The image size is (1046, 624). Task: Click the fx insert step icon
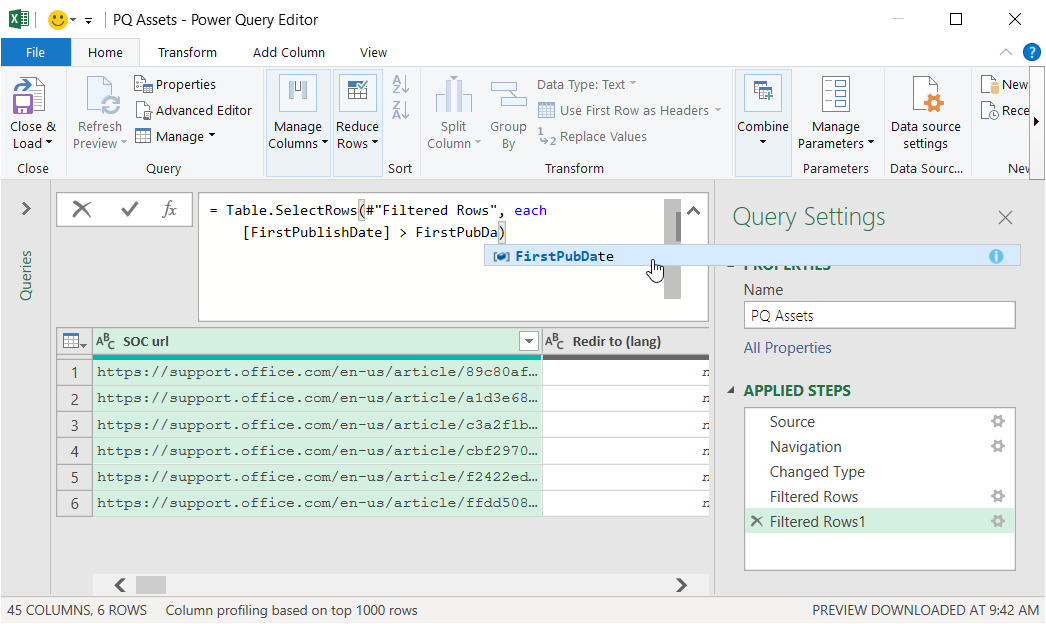tap(169, 210)
